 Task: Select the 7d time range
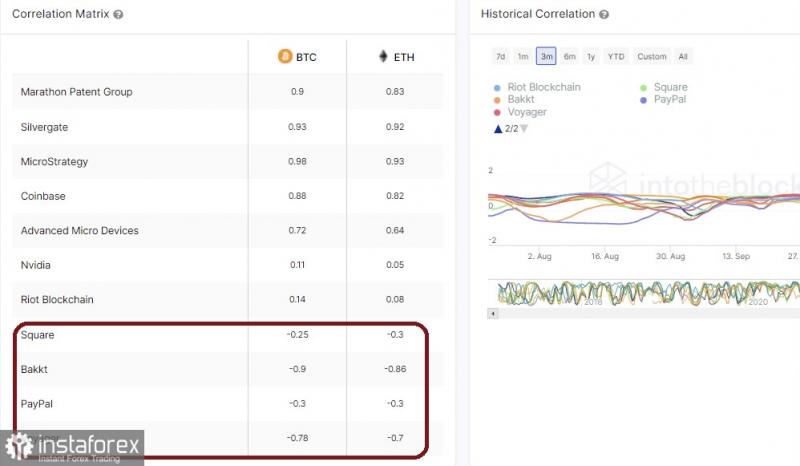(501, 56)
